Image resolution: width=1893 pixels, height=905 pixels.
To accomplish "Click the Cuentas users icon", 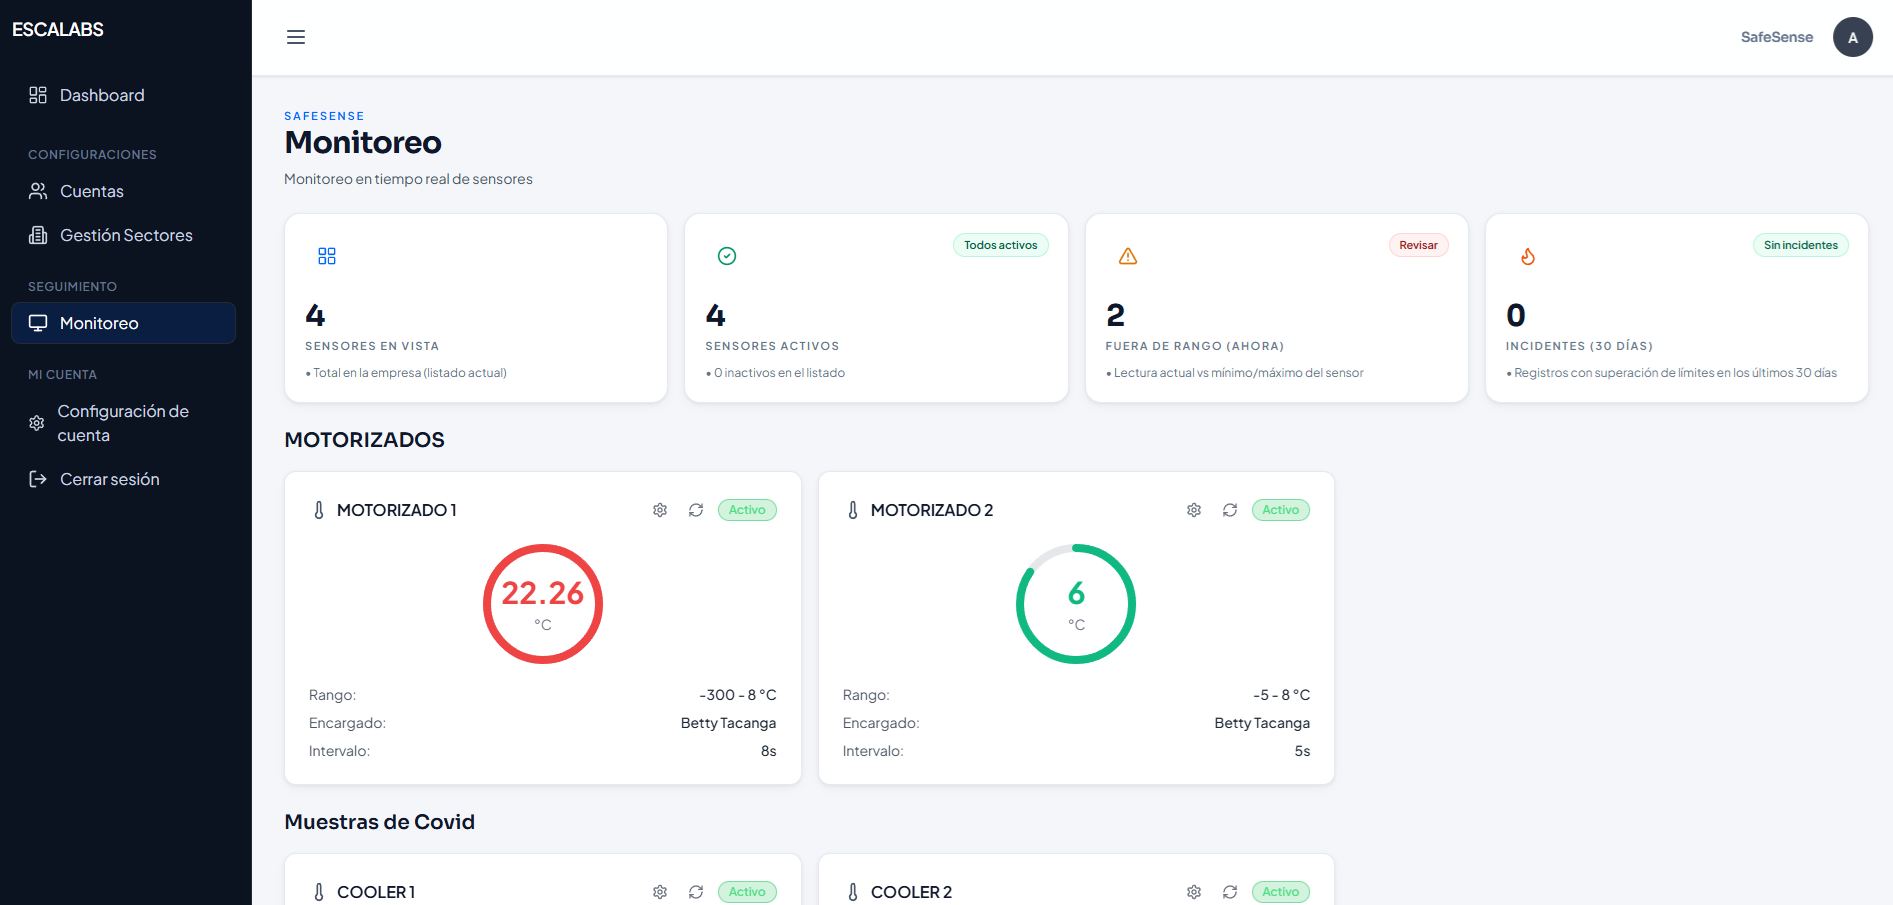I will pos(38,191).
